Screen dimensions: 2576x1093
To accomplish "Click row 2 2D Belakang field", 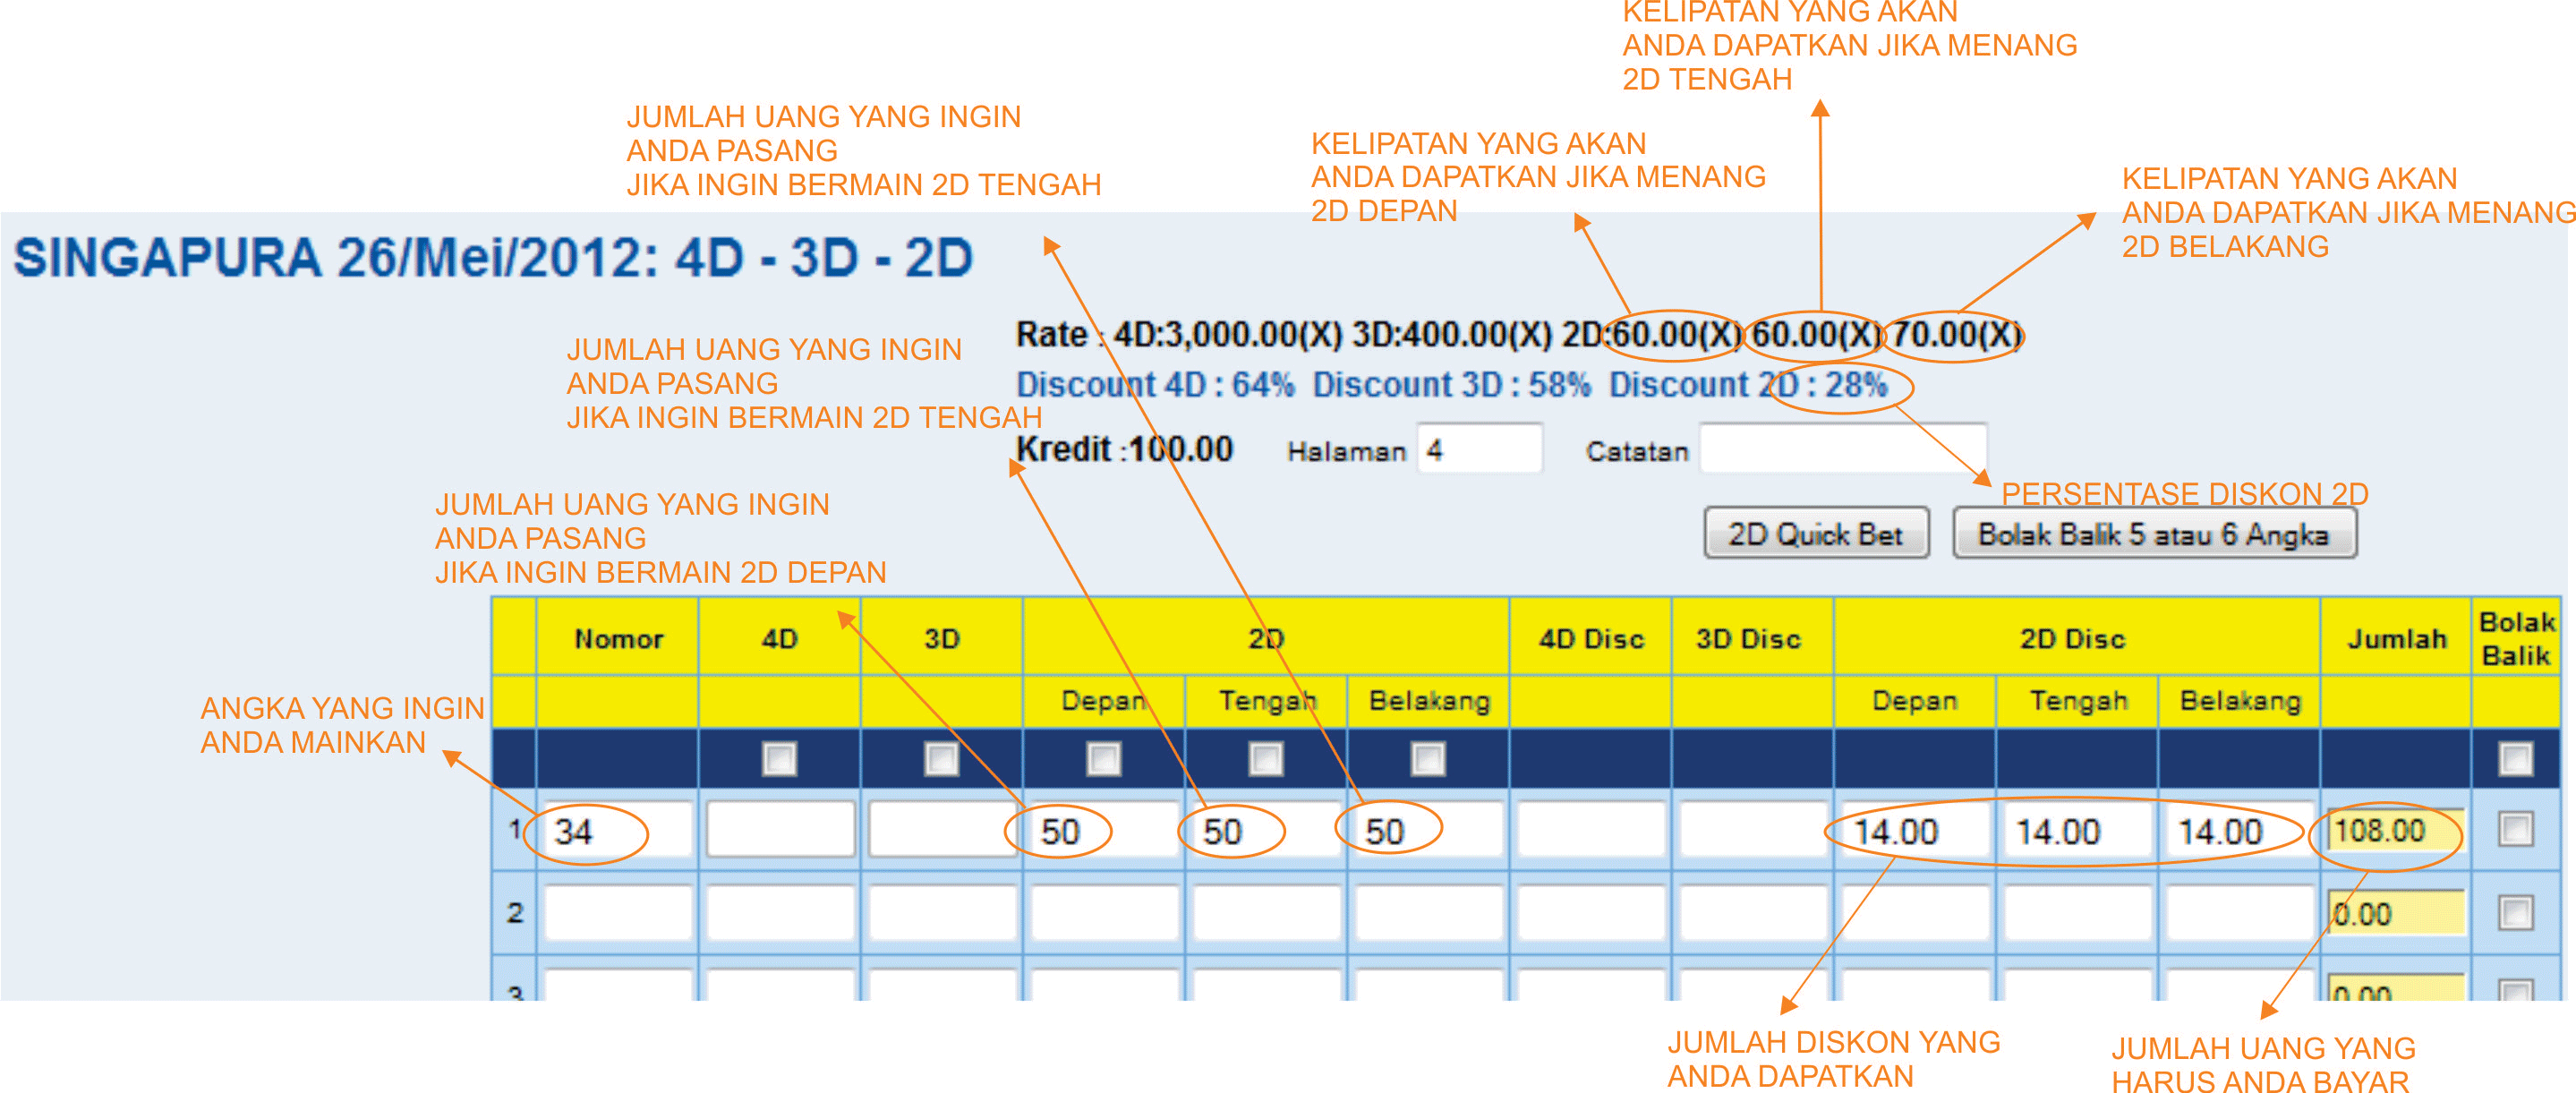I will pos(1428,913).
